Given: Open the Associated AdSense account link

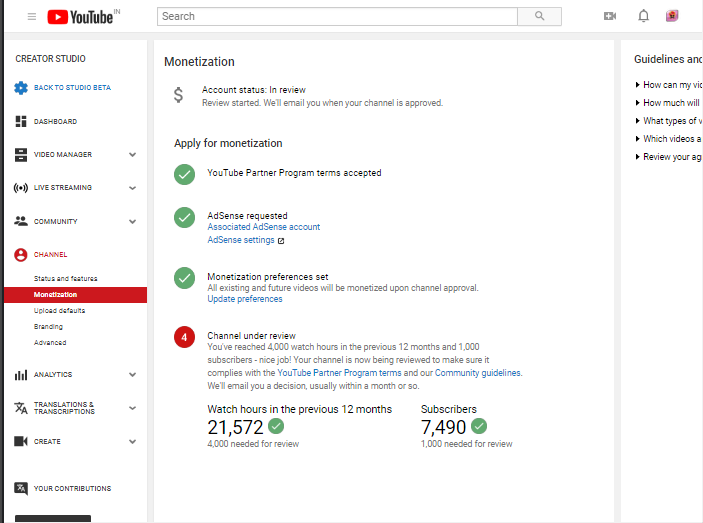Looking at the screenshot, I should [264, 227].
